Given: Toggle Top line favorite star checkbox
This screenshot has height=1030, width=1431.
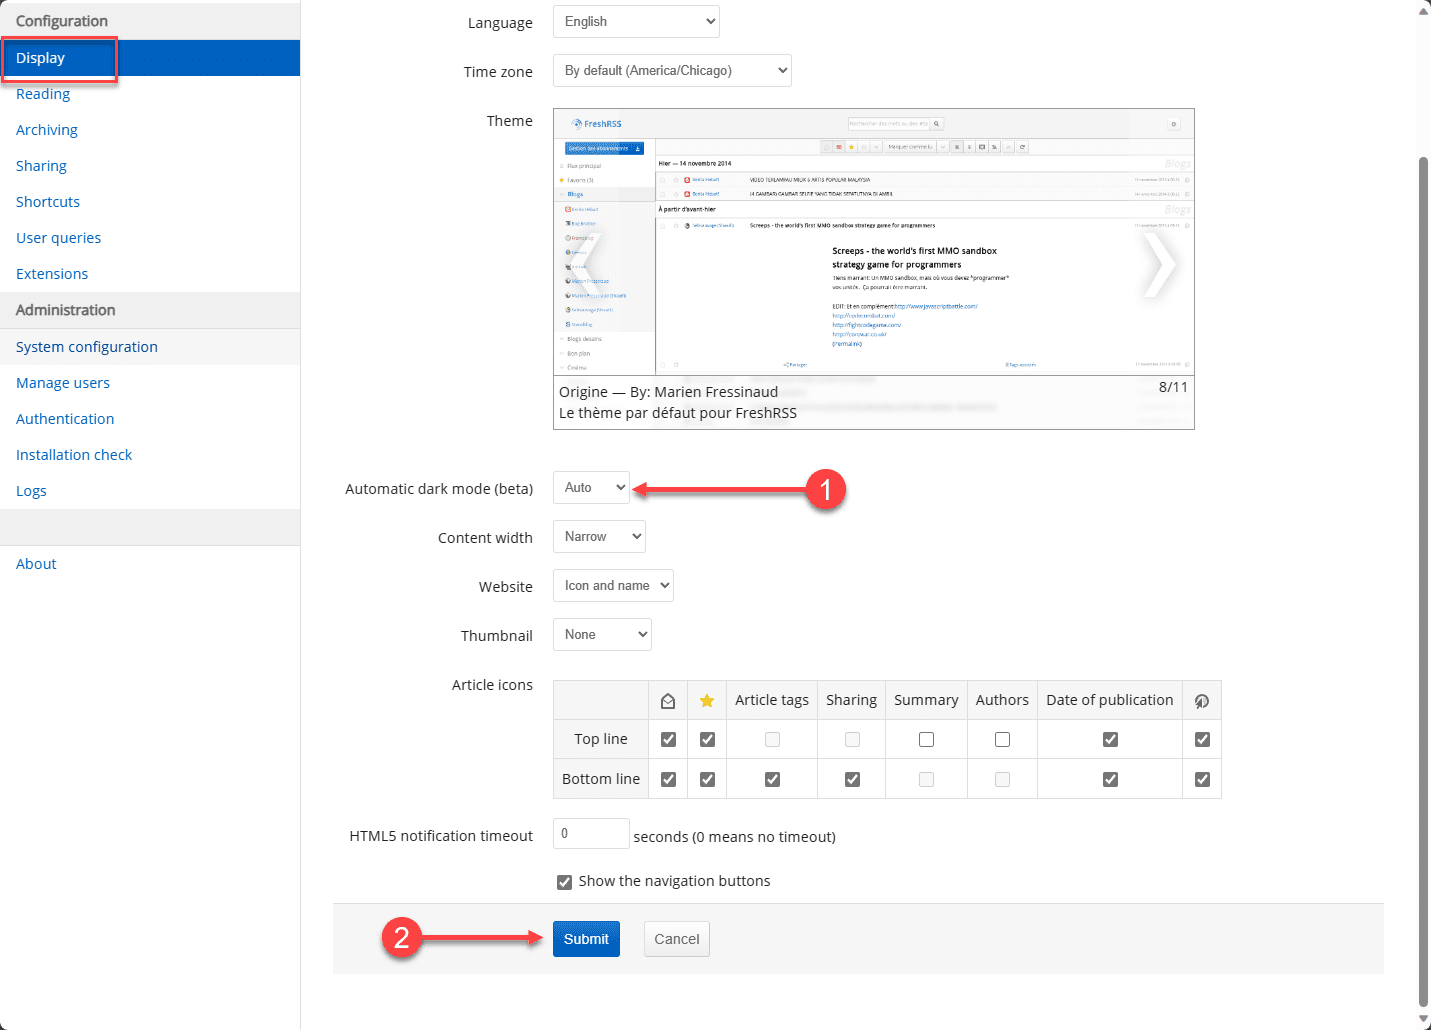Looking at the screenshot, I should point(707,740).
